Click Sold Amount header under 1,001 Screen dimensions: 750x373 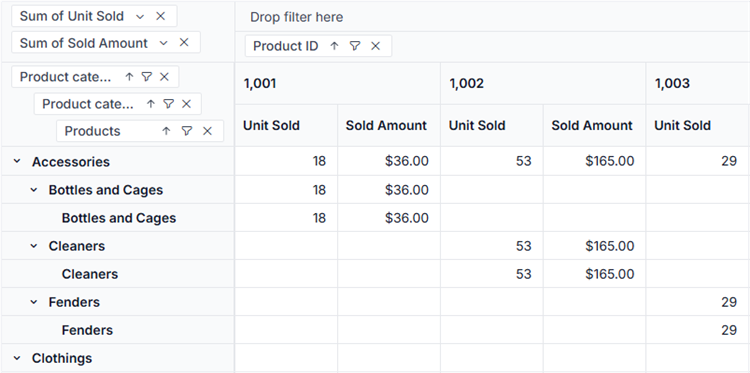[389, 126]
